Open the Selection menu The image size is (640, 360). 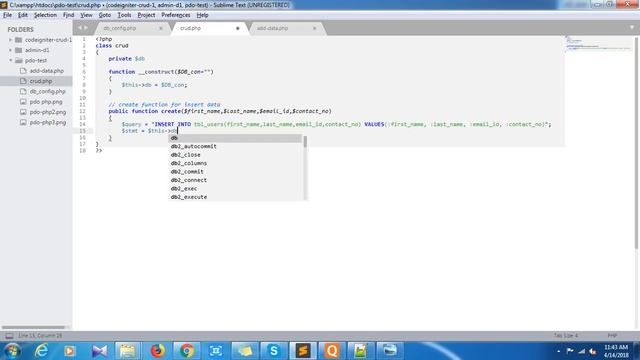[x=45, y=15]
